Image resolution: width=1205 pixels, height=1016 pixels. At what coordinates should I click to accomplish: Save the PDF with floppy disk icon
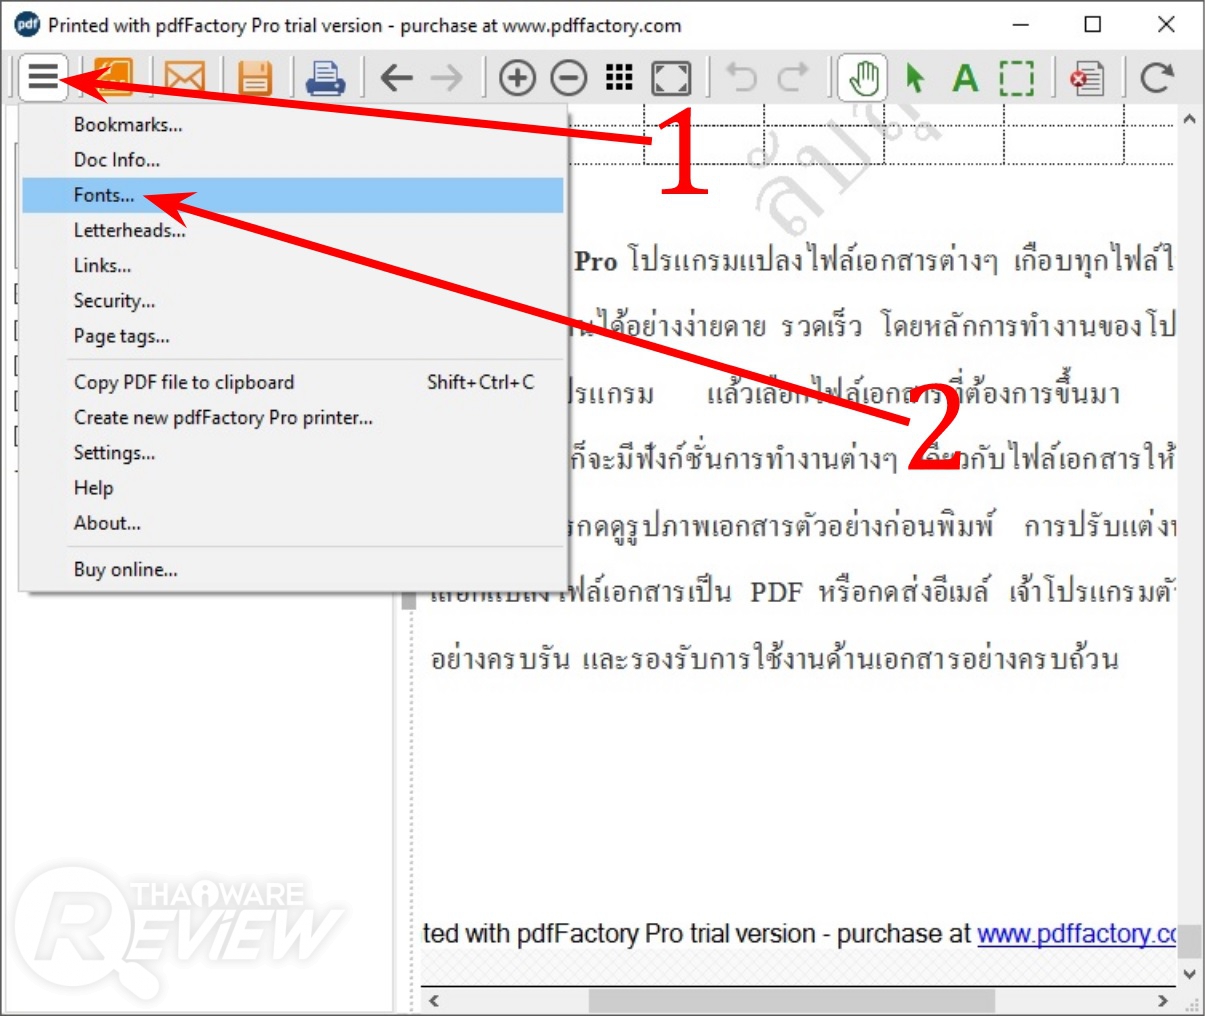tap(255, 77)
